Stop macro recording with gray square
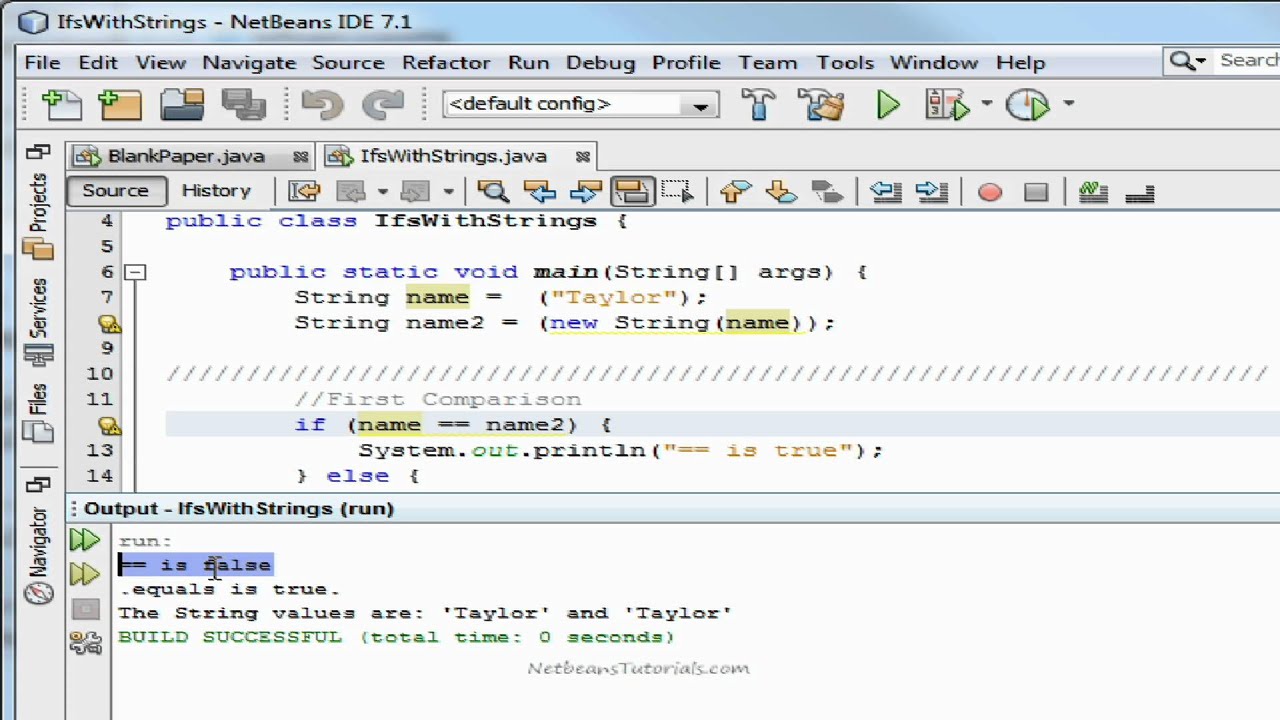Image resolution: width=1280 pixels, height=720 pixels. 1036,192
